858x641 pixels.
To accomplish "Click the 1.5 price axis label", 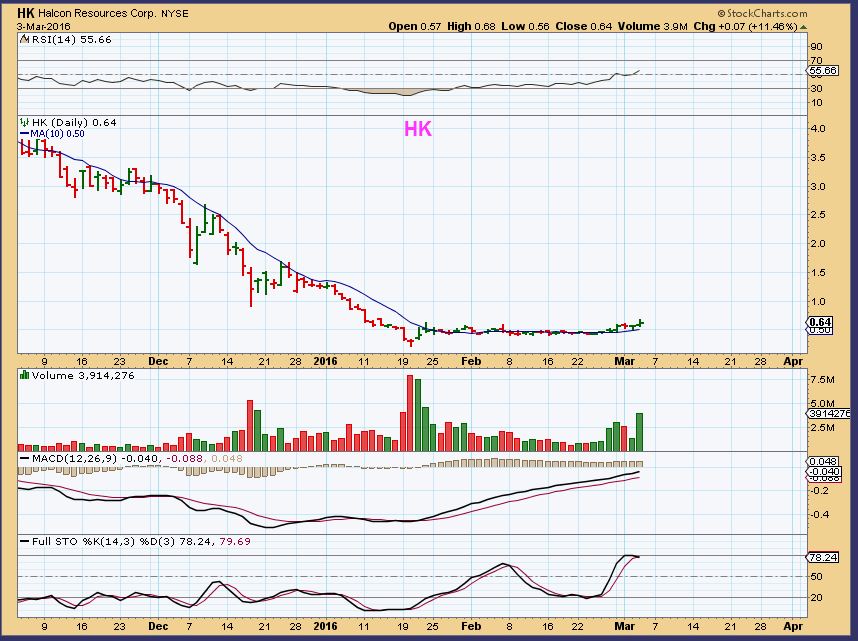I will pyautogui.click(x=819, y=273).
